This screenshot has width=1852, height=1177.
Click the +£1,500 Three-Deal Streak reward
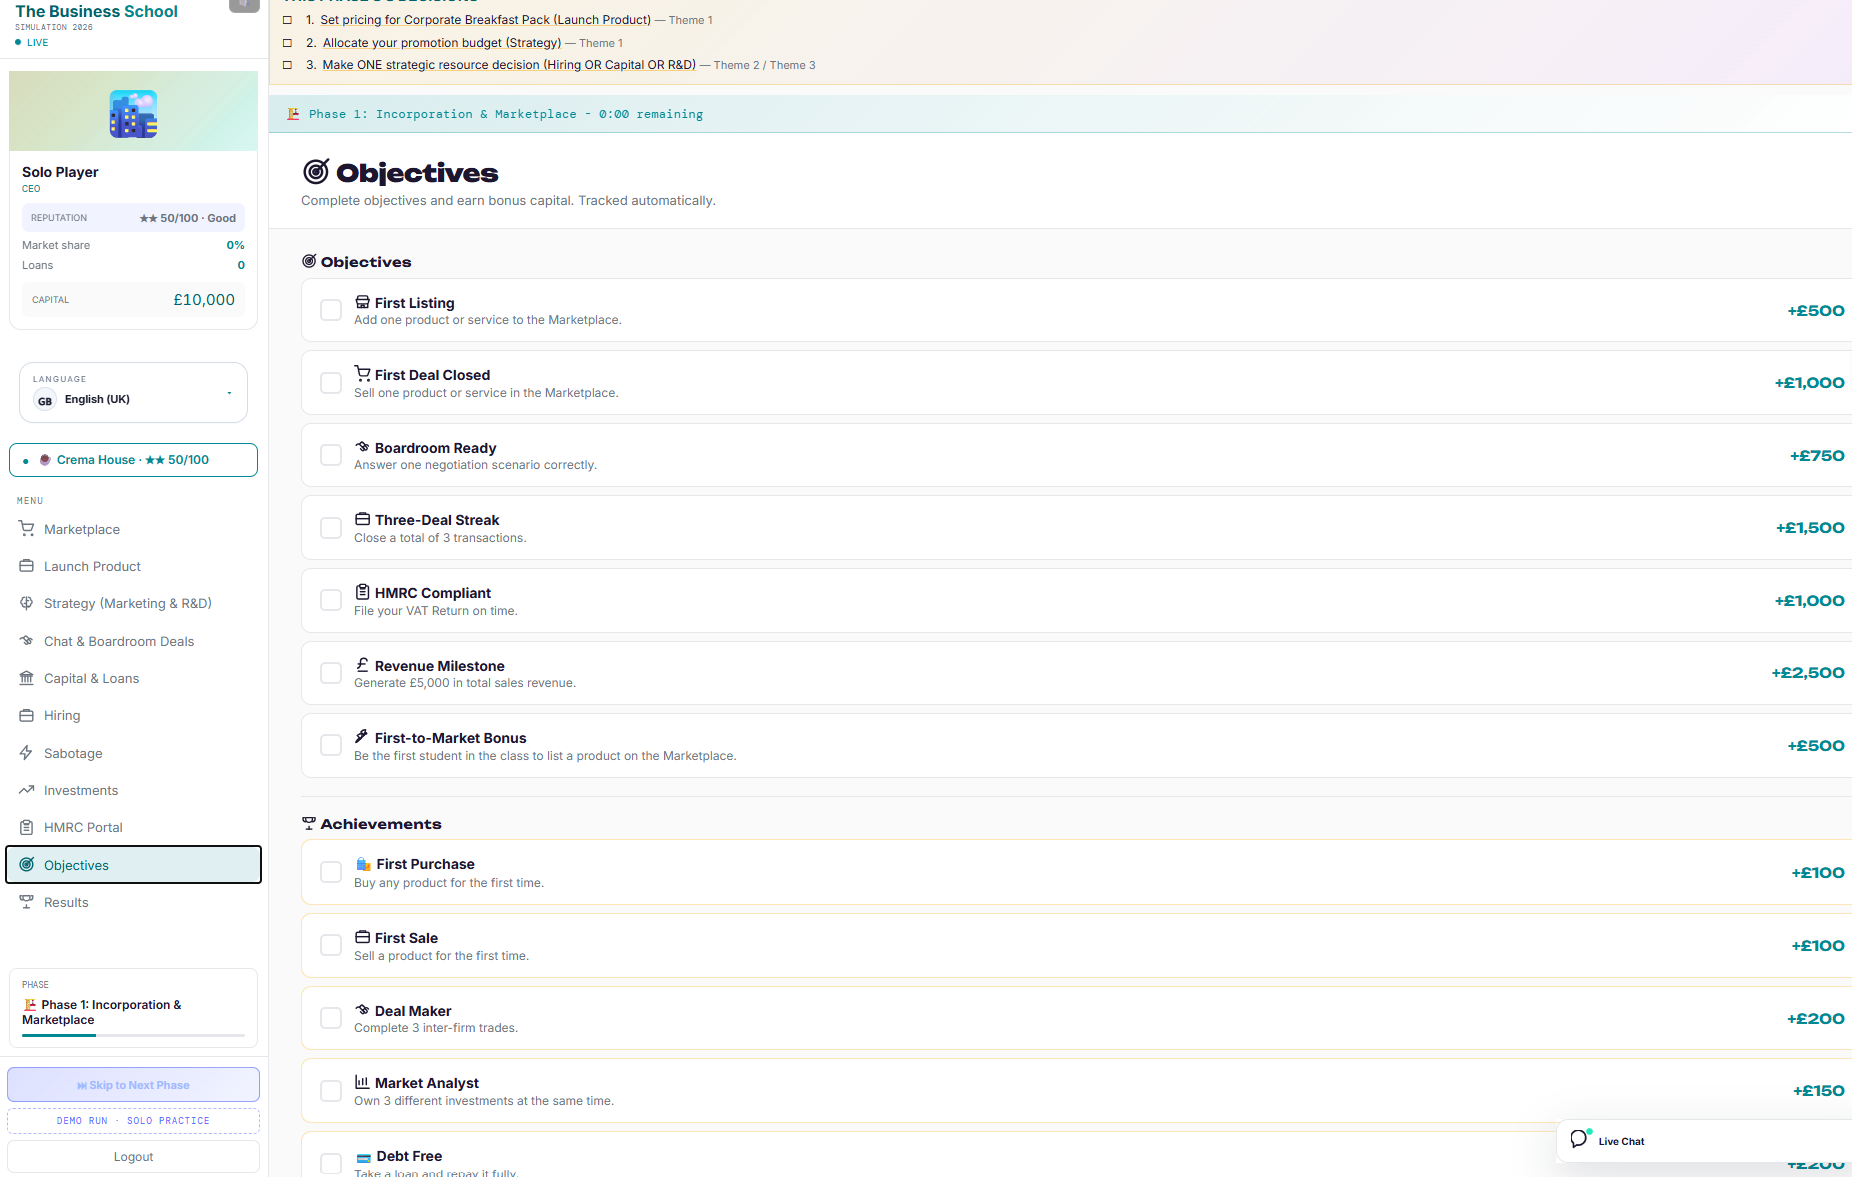coord(1810,528)
